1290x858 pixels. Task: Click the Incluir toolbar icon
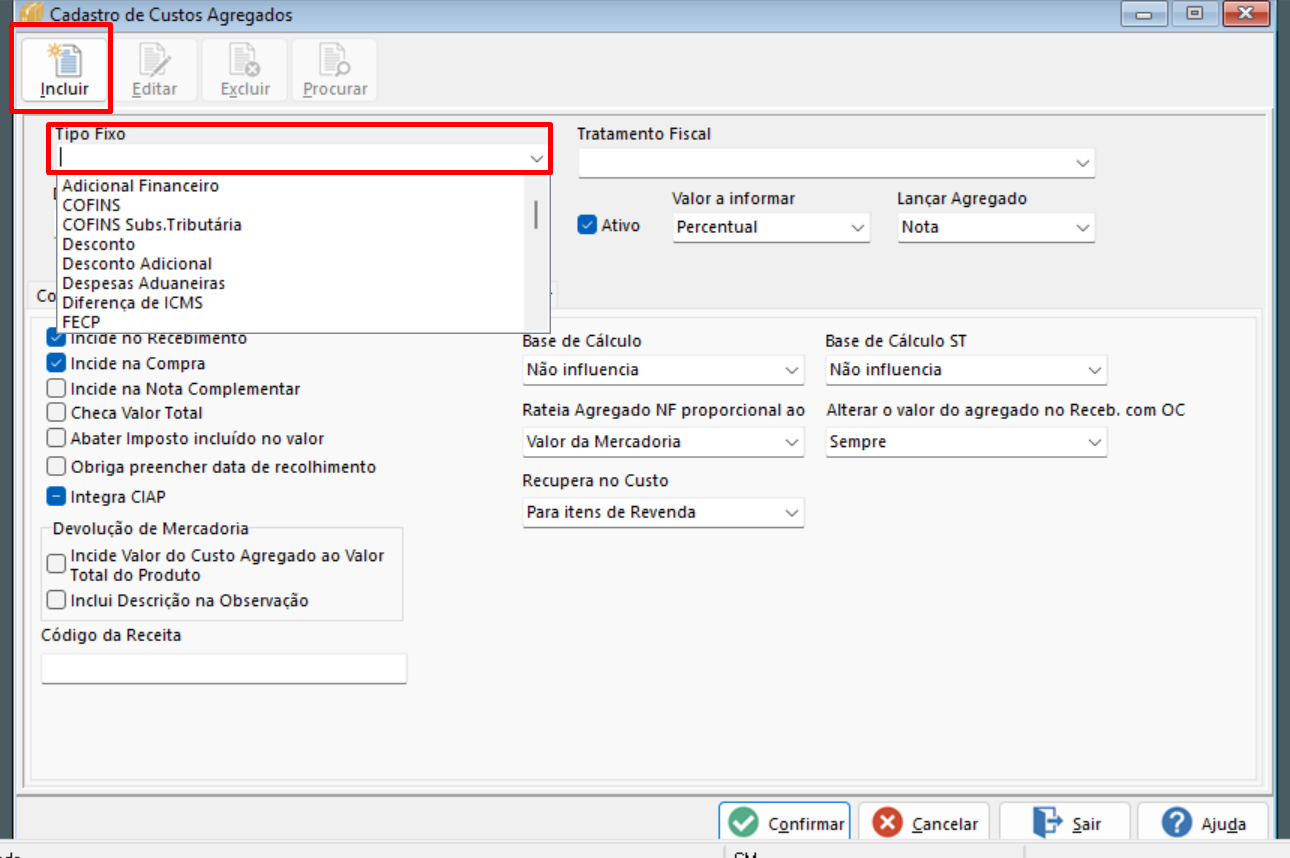64,60
